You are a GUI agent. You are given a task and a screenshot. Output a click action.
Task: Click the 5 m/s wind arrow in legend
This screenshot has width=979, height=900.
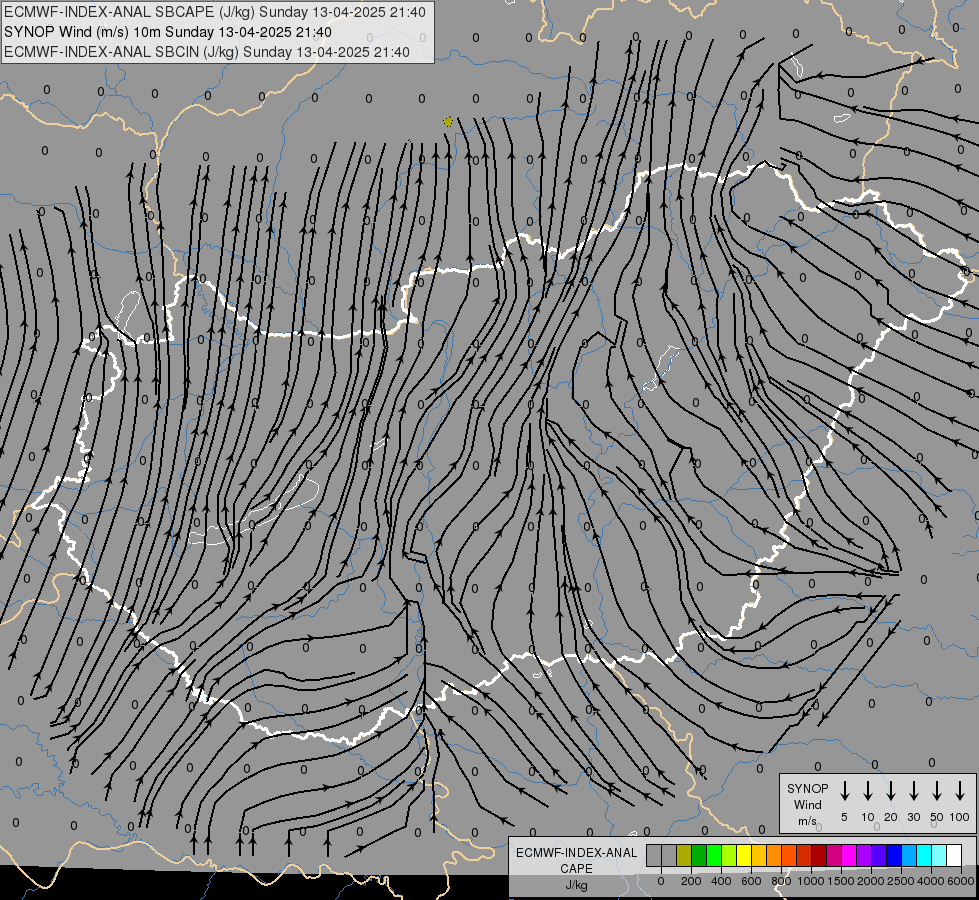point(845,791)
